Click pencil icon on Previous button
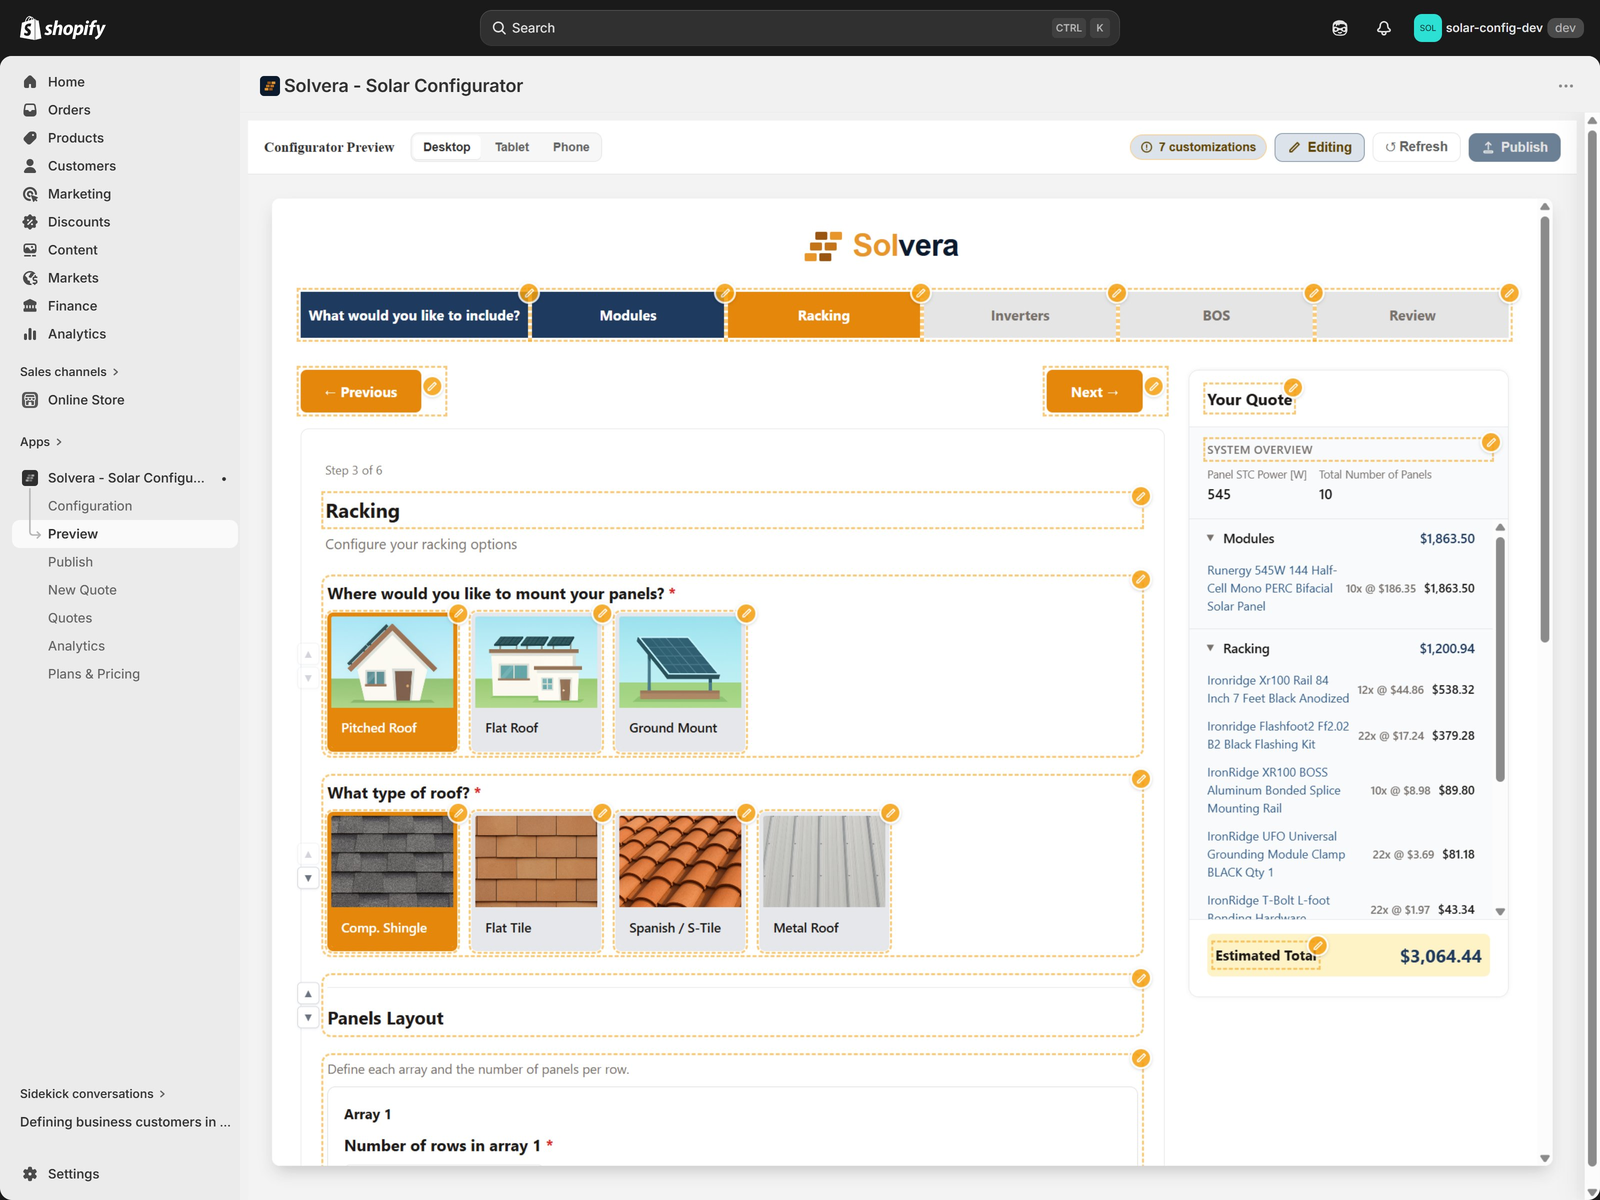1600x1200 pixels. [432, 386]
